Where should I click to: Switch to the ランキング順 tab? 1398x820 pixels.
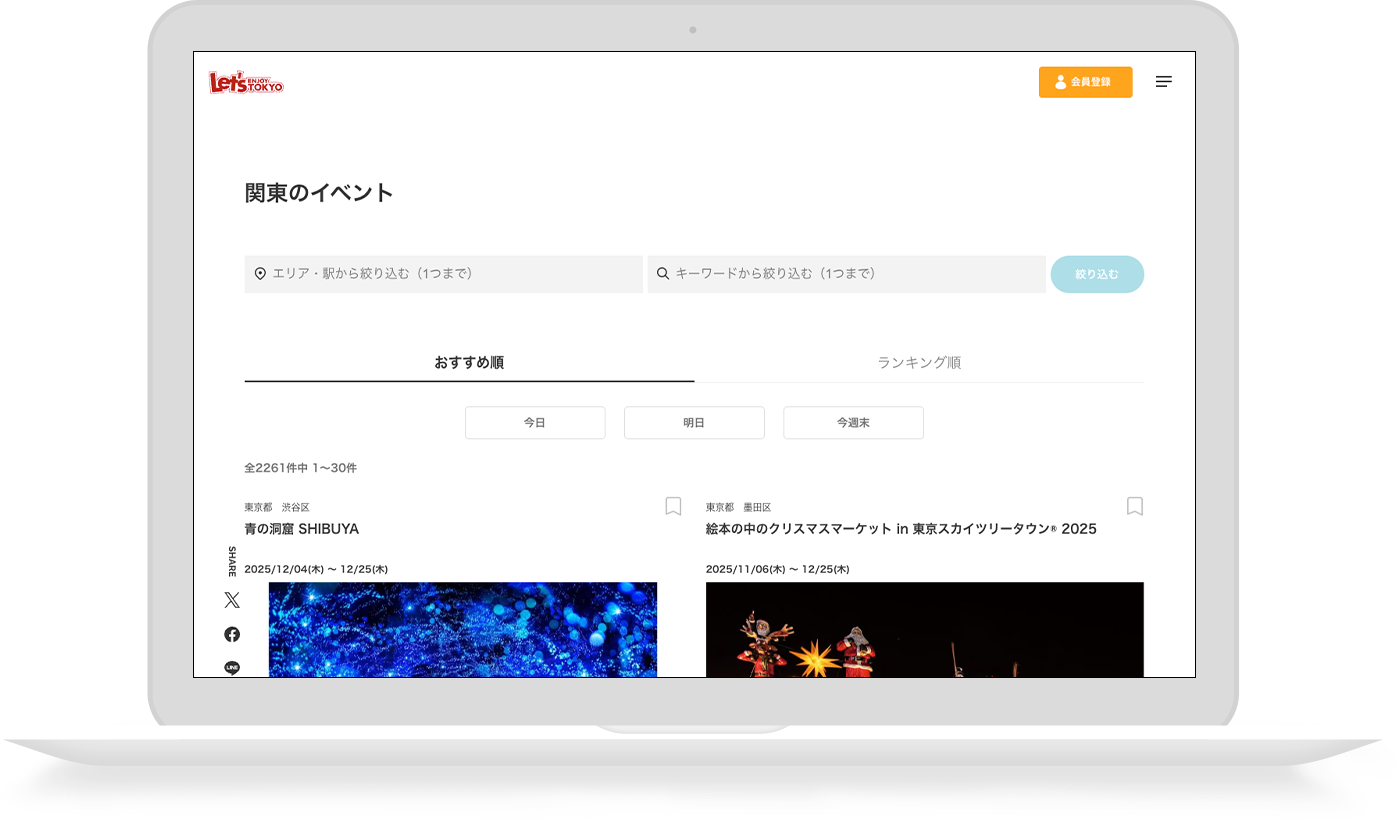[x=918, y=362]
